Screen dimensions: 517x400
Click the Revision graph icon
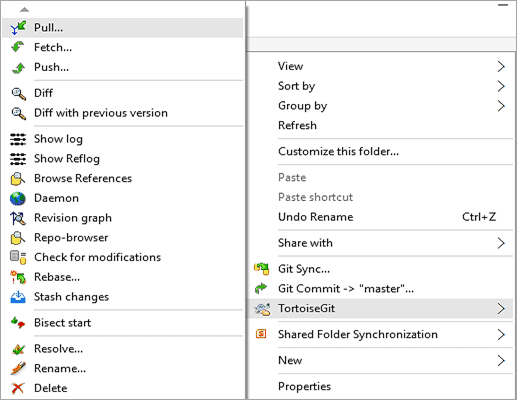pos(18,218)
